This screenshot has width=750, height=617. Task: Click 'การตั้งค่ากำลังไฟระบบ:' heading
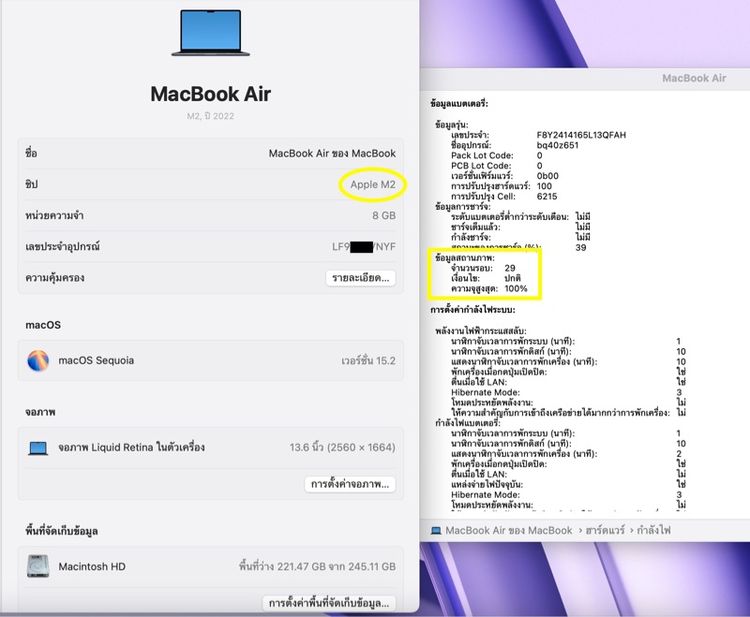click(473, 310)
